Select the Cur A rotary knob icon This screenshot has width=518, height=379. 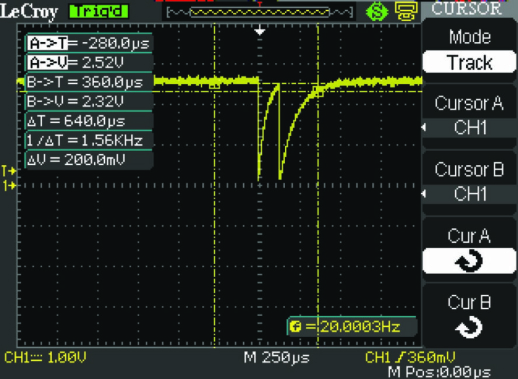pos(469,261)
